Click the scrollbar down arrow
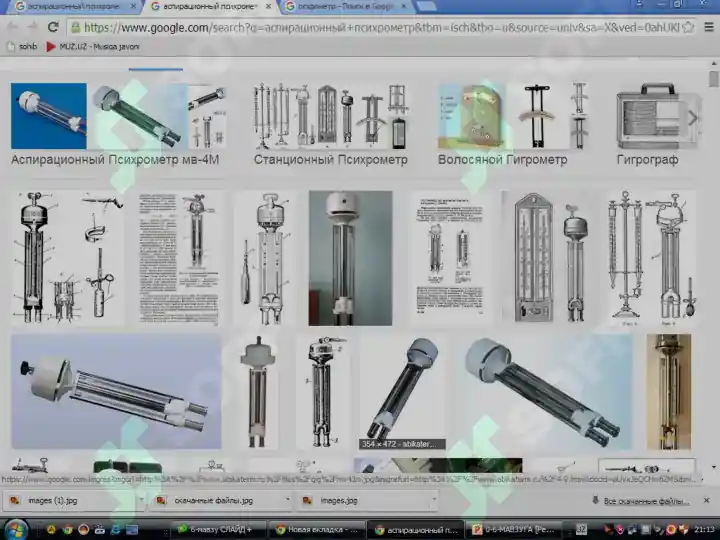720x540 pixels. 714,467
